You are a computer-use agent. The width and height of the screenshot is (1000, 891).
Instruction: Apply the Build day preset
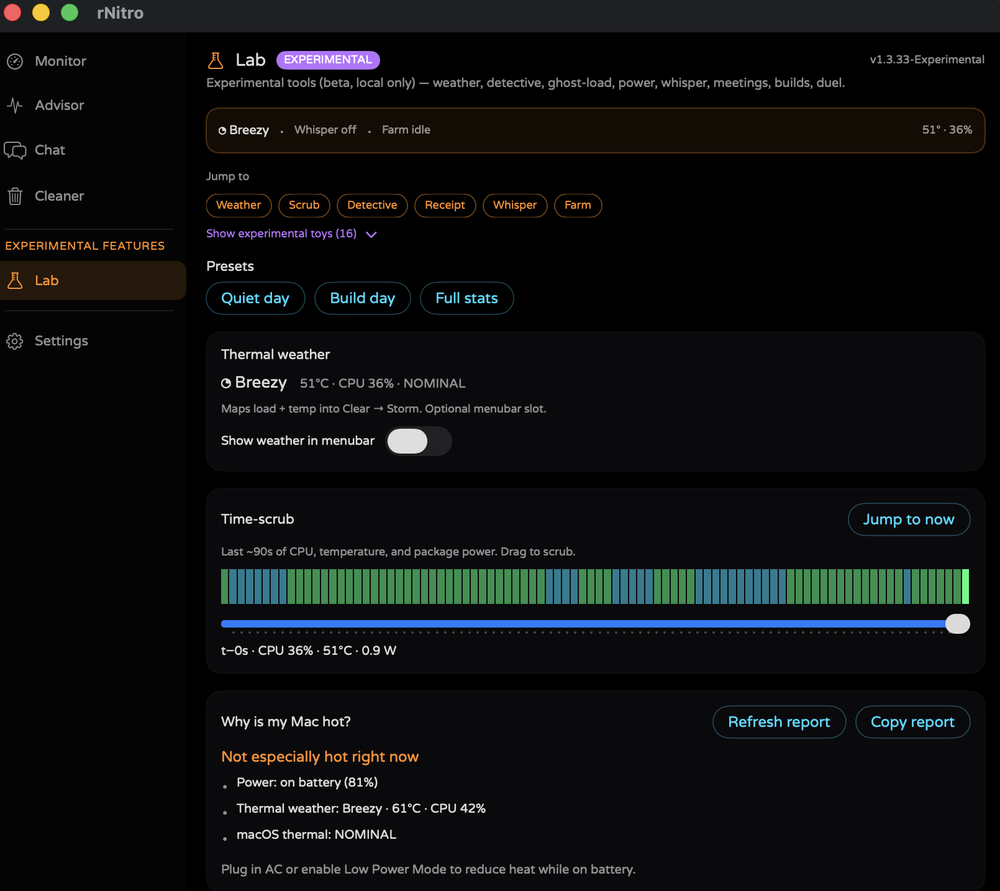362,298
